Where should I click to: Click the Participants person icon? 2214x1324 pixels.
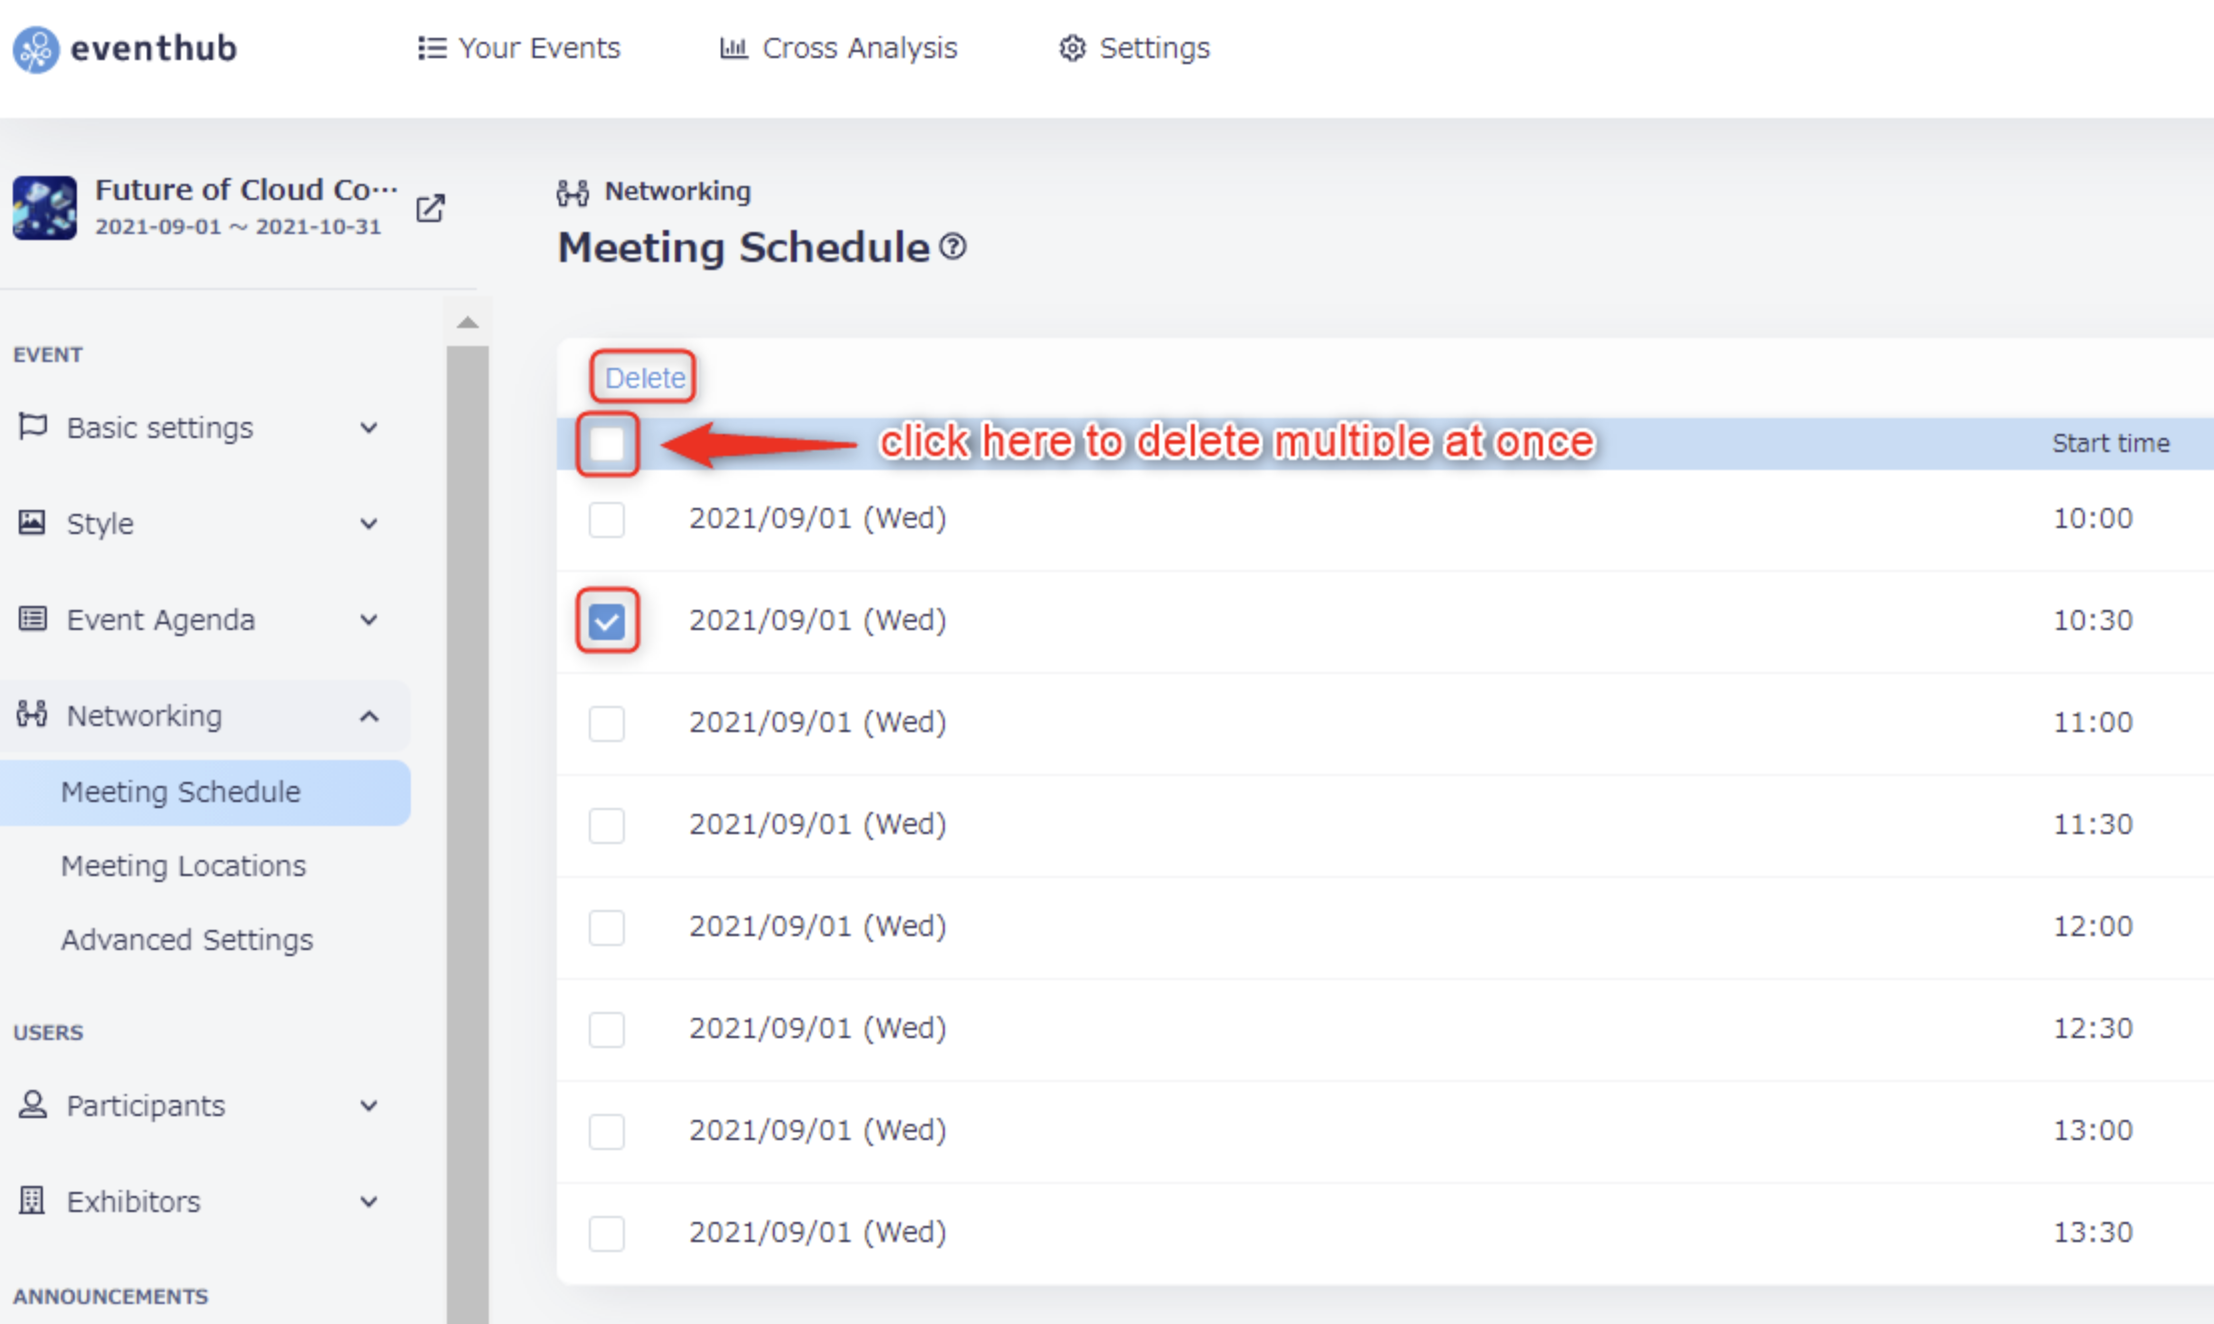pos(32,1104)
